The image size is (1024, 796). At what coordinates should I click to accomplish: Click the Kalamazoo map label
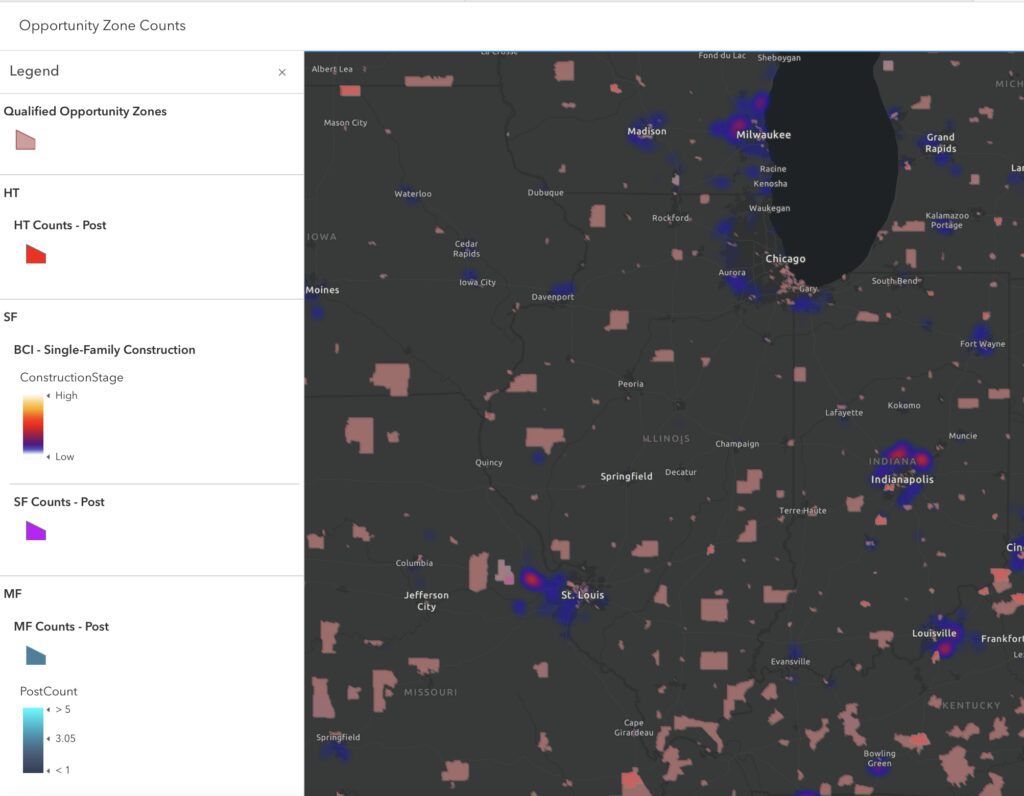coord(947,215)
